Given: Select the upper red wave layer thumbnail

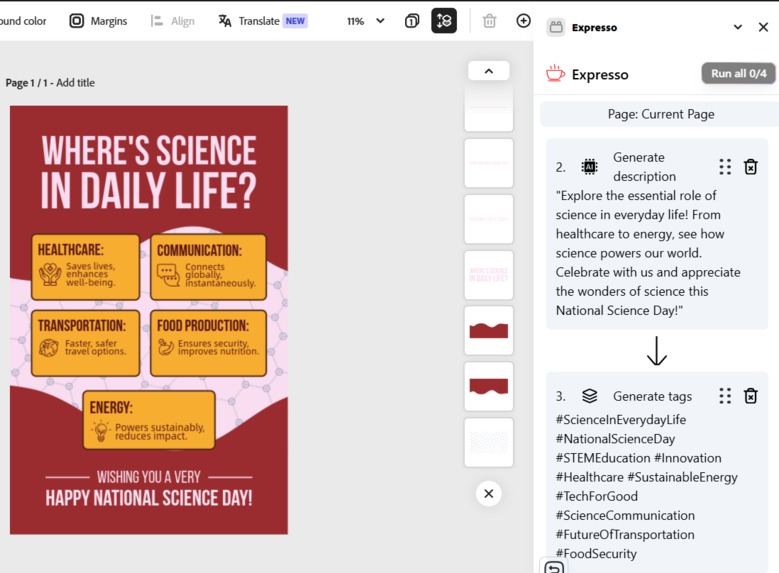Looking at the screenshot, I should [x=489, y=330].
